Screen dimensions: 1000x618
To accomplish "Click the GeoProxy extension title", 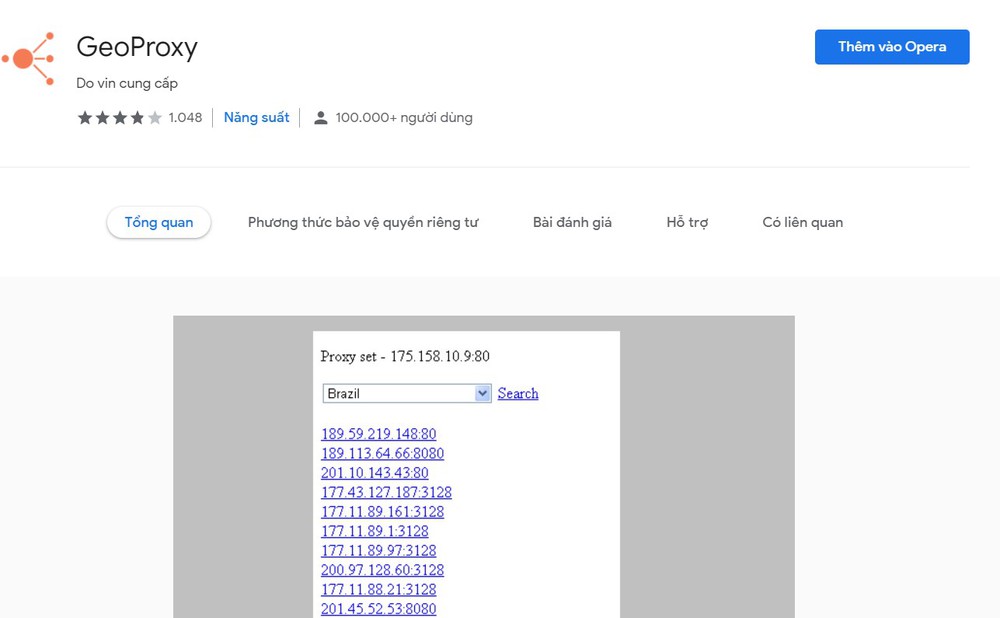I will (x=137, y=47).
